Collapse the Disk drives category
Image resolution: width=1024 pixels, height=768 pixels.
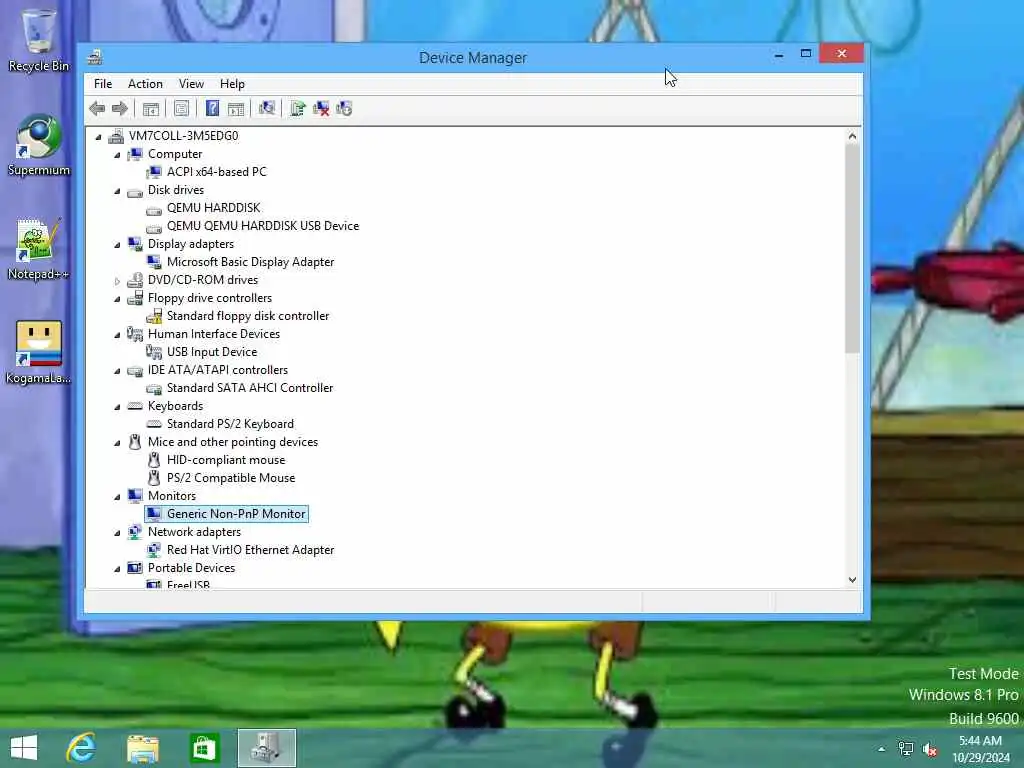pyautogui.click(x=118, y=191)
